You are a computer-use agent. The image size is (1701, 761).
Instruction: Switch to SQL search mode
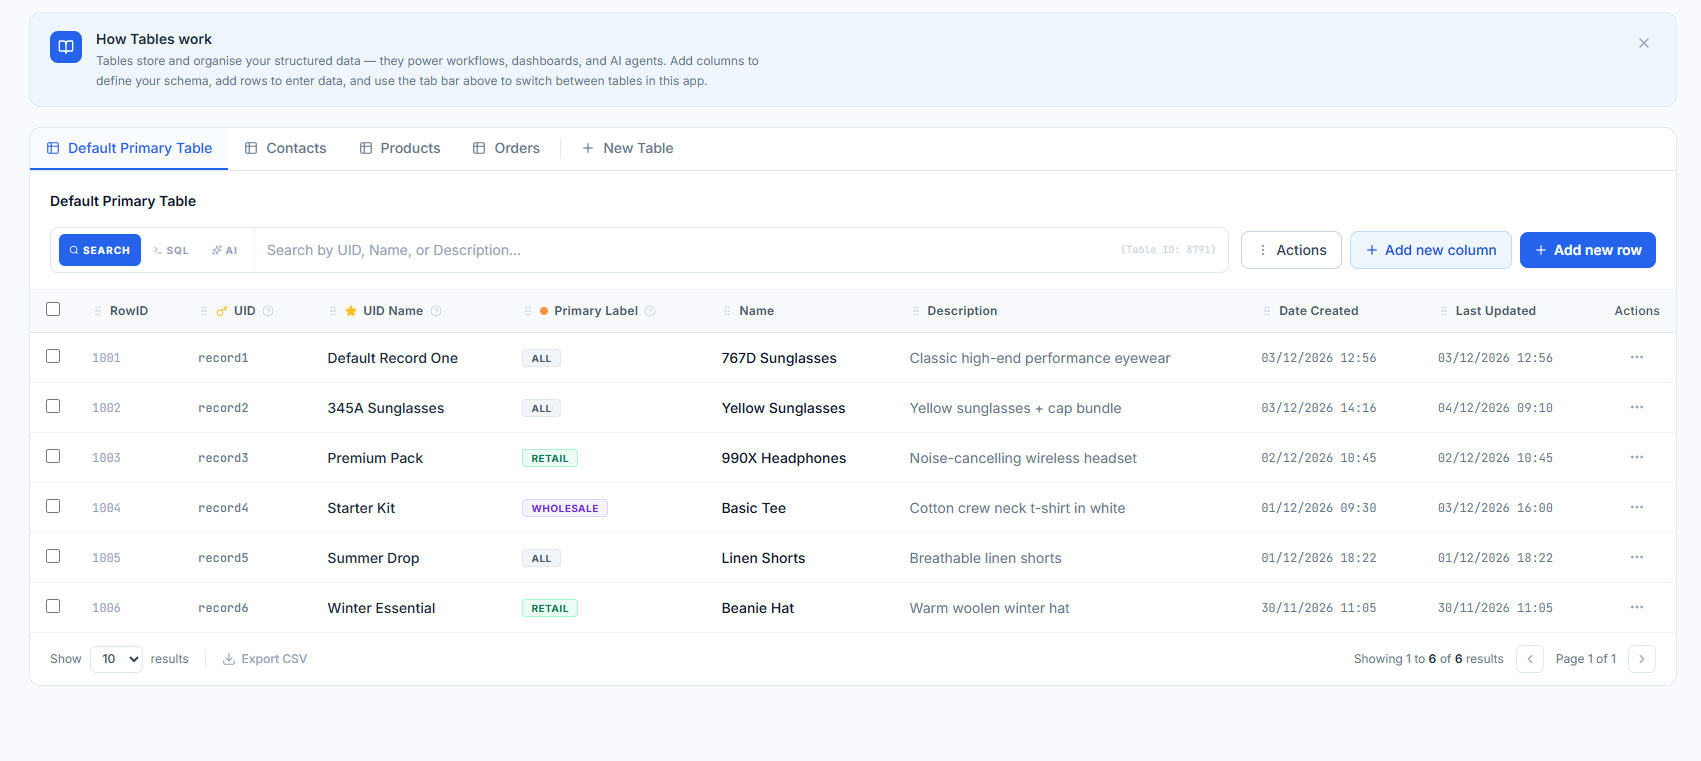click(x=171, y=250)
